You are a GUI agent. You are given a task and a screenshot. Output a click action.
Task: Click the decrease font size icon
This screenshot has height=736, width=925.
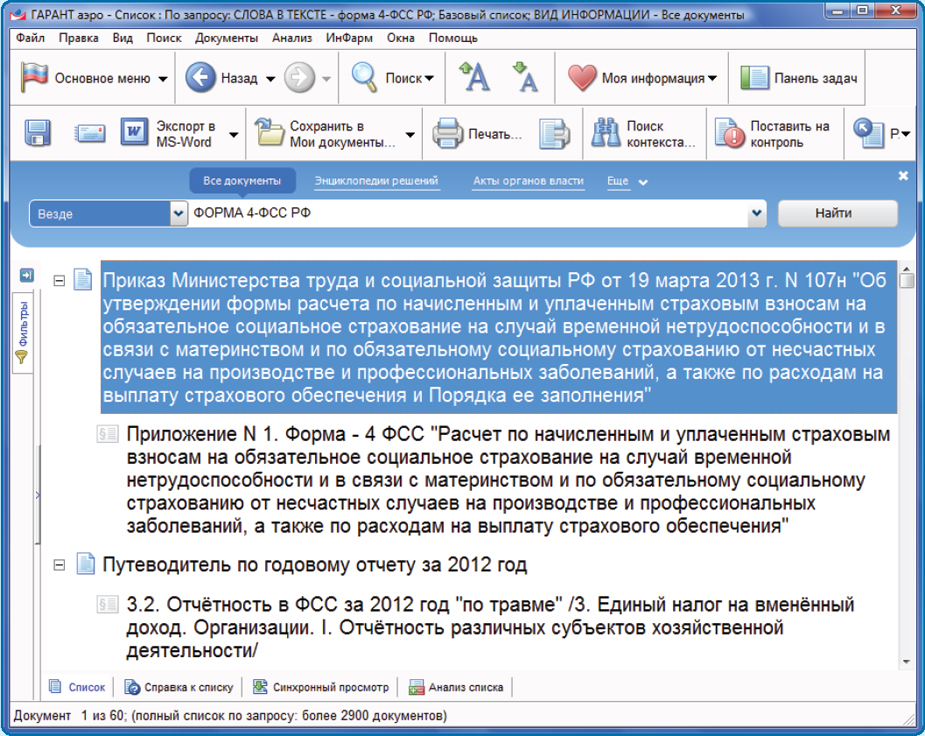(x=524, y=78)
